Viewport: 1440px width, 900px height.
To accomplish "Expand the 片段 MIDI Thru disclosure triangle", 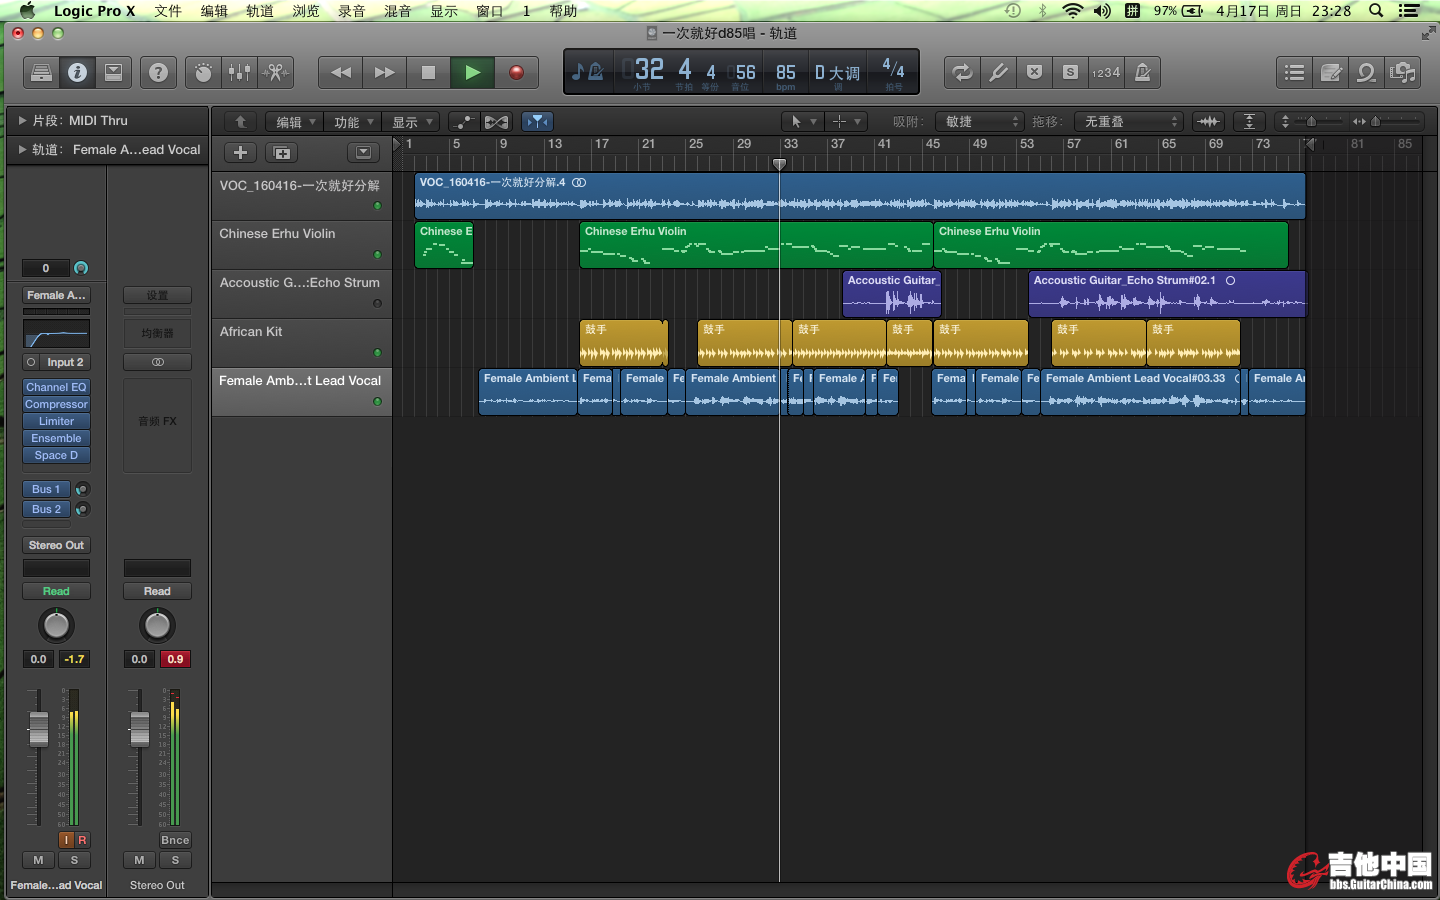I will [22, 121].
